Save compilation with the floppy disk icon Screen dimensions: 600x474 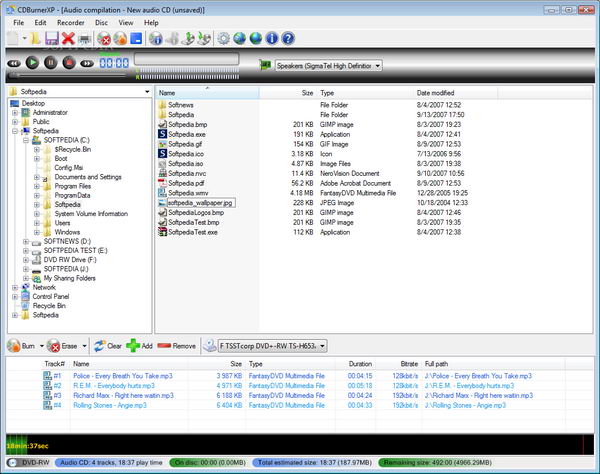(52, 38)
